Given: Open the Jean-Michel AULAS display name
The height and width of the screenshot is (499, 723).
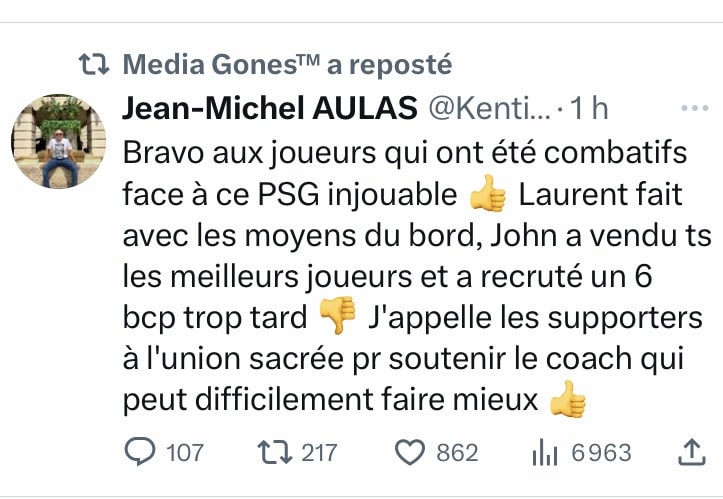Looking at the screenshot, I should [x=269, y=109].
